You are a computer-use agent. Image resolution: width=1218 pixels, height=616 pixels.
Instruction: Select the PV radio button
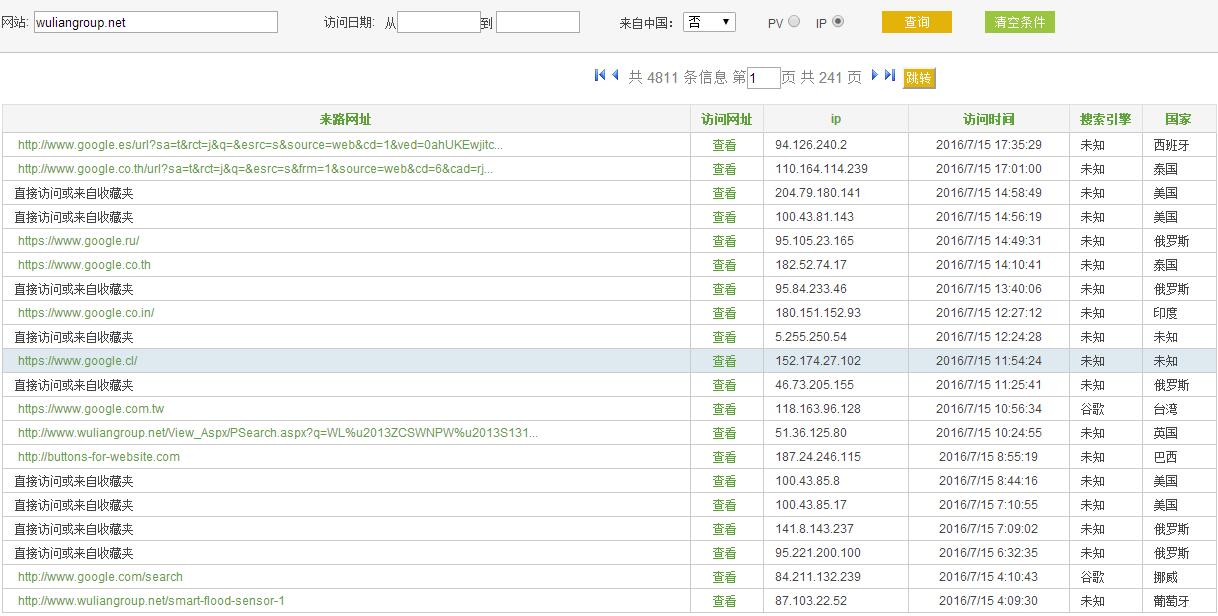pos(794,21)
